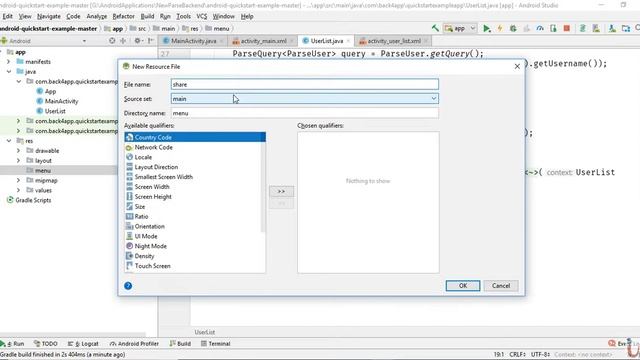Click the AVD Manager toolbar icon

(x=596, y=29)
